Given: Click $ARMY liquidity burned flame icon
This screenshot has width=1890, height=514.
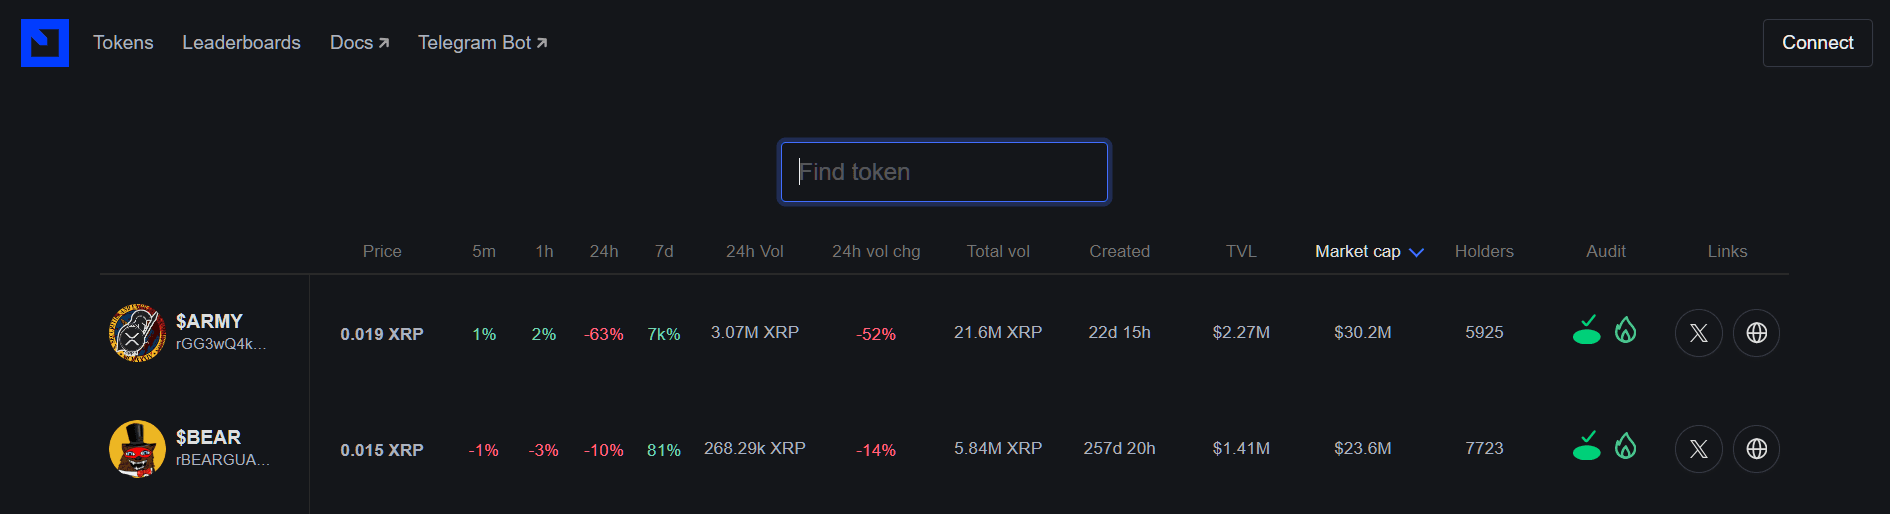Looking at the screenshot, I should pyautogui.click(x=1626, y=330).
